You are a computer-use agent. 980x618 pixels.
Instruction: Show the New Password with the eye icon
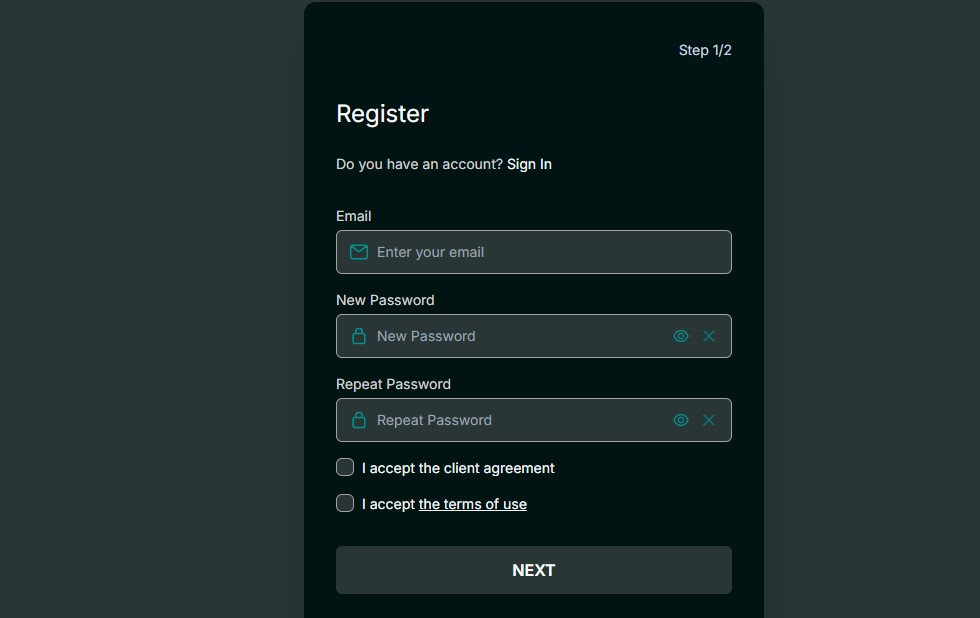(x=681, y=336)
